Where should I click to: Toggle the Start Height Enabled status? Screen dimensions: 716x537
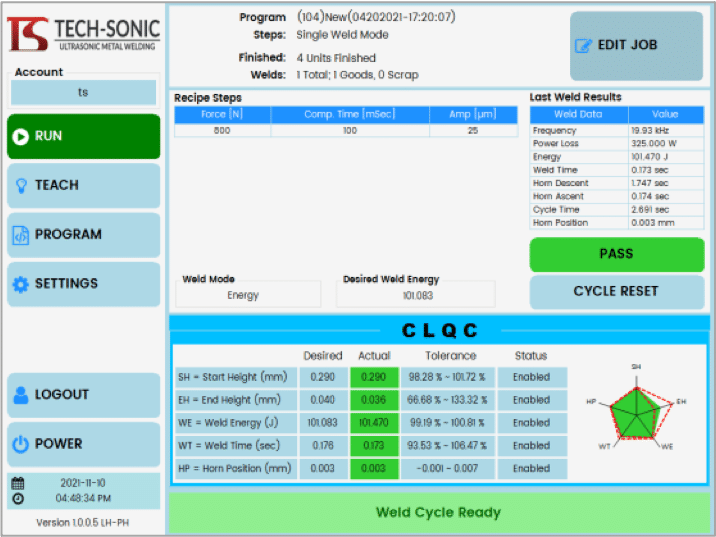click(531, 377)
